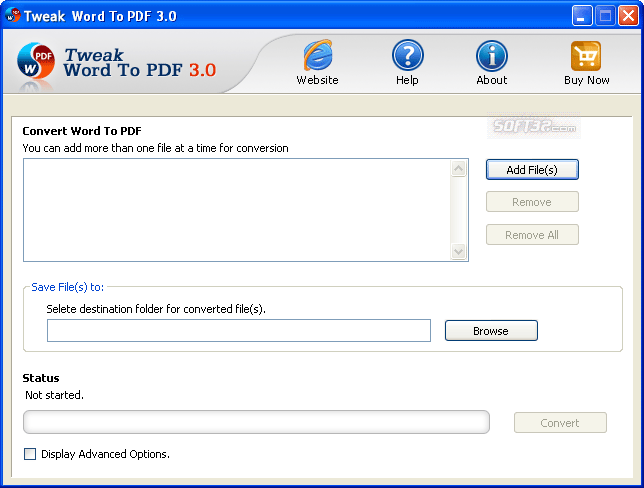
Task: Click the destination folder input field
Action: (239, 331)
